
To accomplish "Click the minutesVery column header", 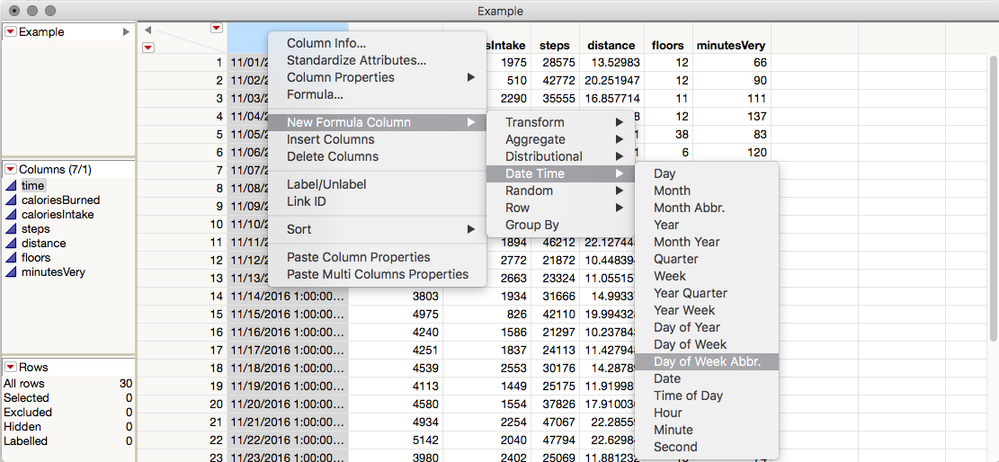I will click(731, 45).
